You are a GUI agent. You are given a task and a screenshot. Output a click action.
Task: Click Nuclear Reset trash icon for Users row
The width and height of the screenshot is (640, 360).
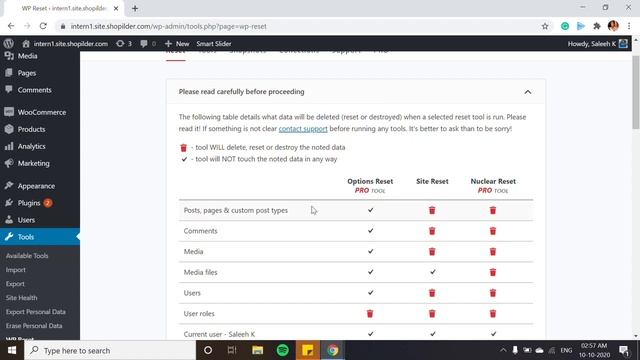pos(493,293)
